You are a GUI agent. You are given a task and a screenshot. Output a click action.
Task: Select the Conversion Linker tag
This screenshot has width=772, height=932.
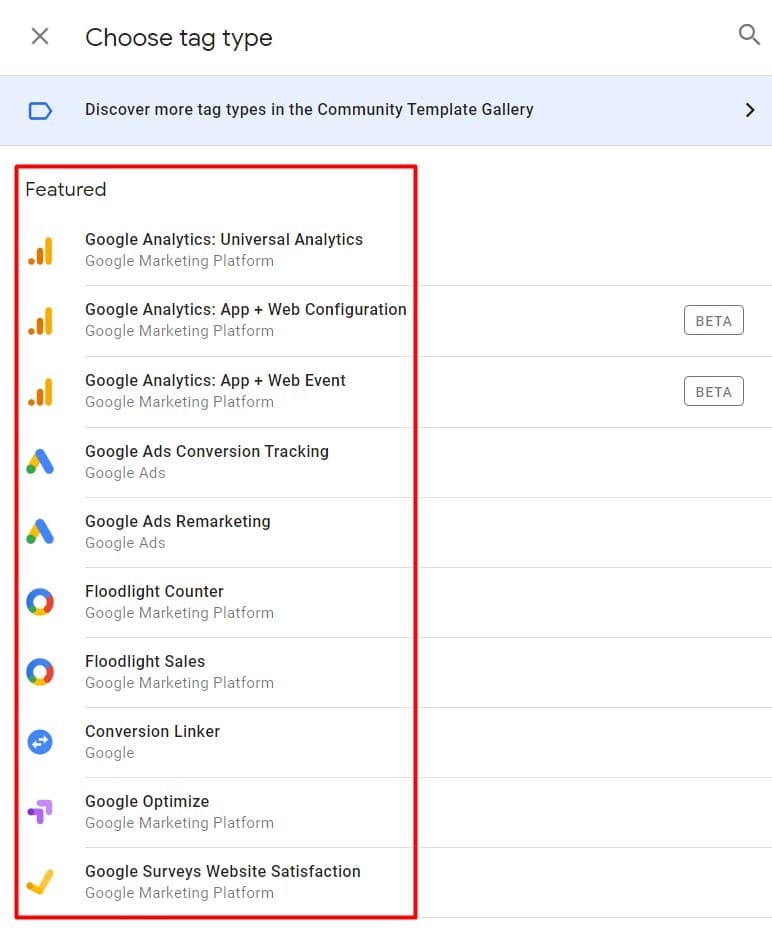(x=152, y=732)
